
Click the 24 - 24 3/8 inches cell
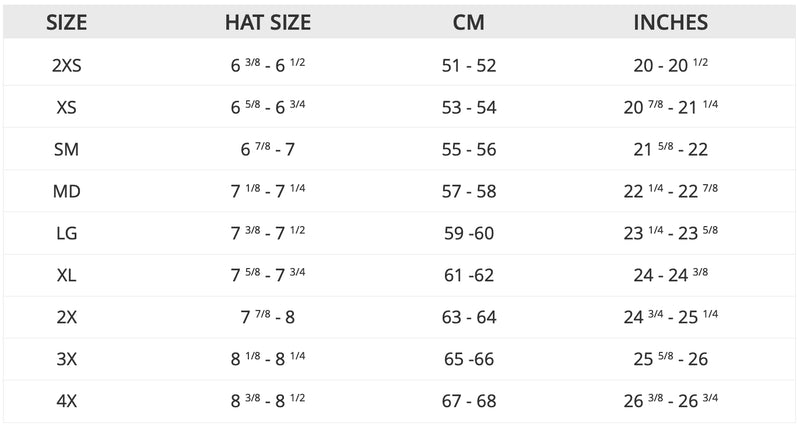[670, 276]
